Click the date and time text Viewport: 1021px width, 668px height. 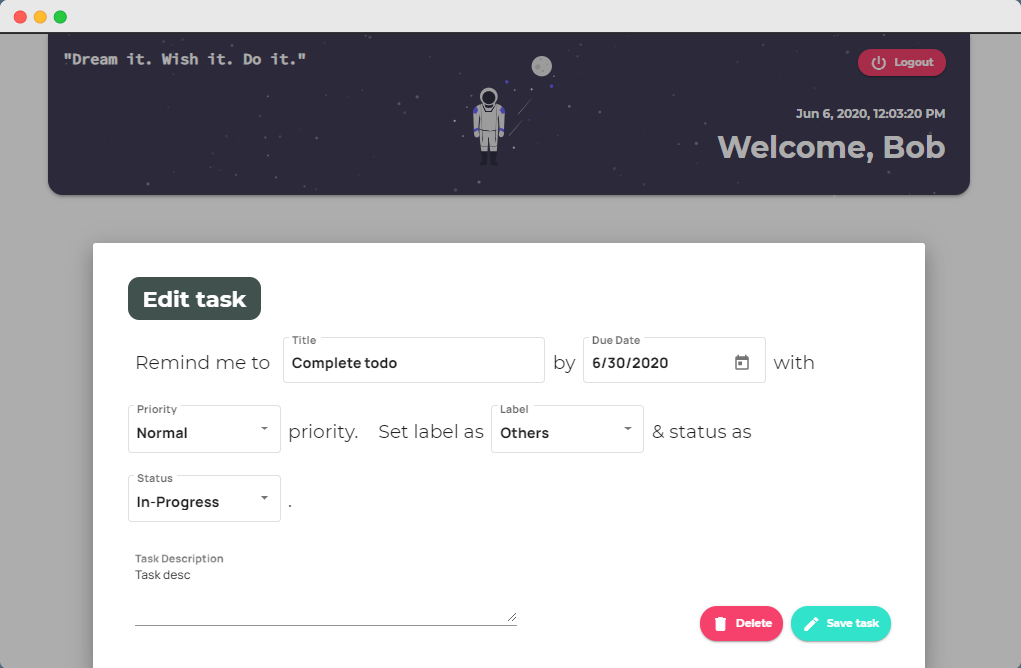(870, 113)
